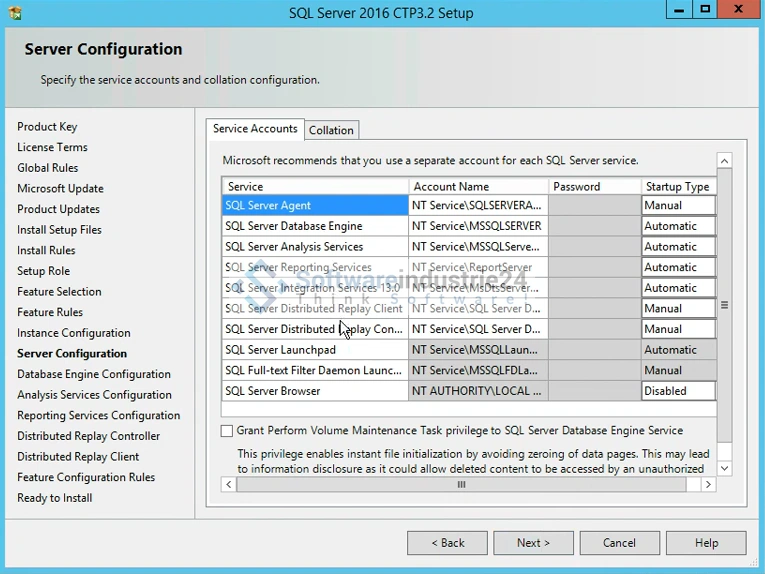The width and height of the screenshot is (765, 574).
Task: Cancel the SQL Server setup
Action: click(x=619, y=543)
